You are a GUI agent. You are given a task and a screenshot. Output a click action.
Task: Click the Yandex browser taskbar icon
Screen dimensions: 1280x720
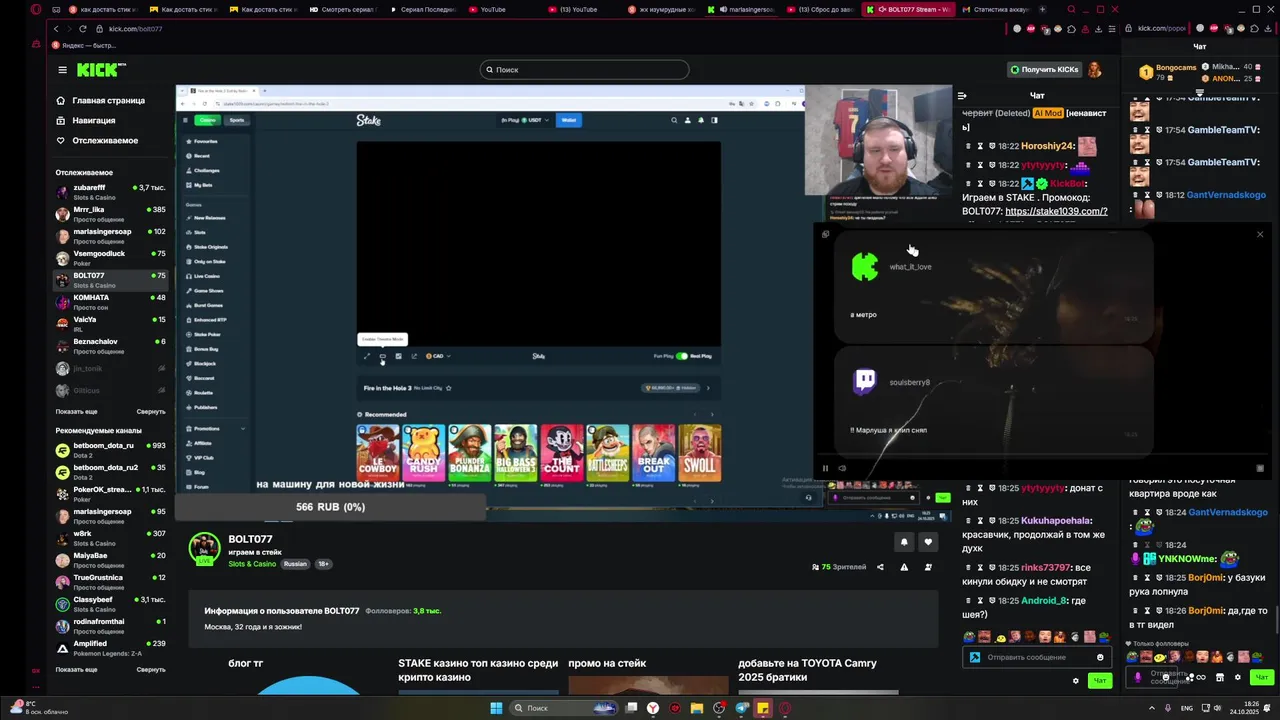653,708
